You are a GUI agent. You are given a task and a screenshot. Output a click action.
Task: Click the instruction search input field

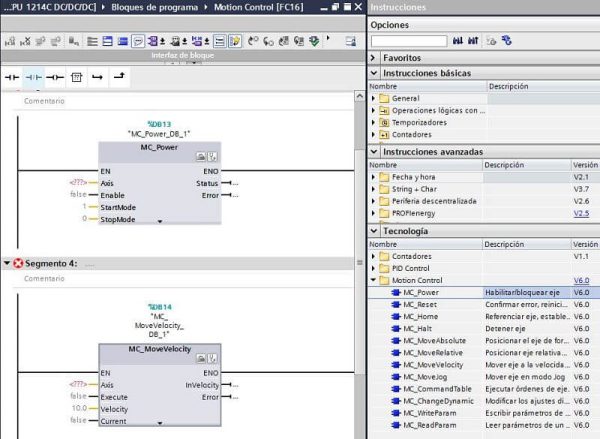[x=407, y=41]
